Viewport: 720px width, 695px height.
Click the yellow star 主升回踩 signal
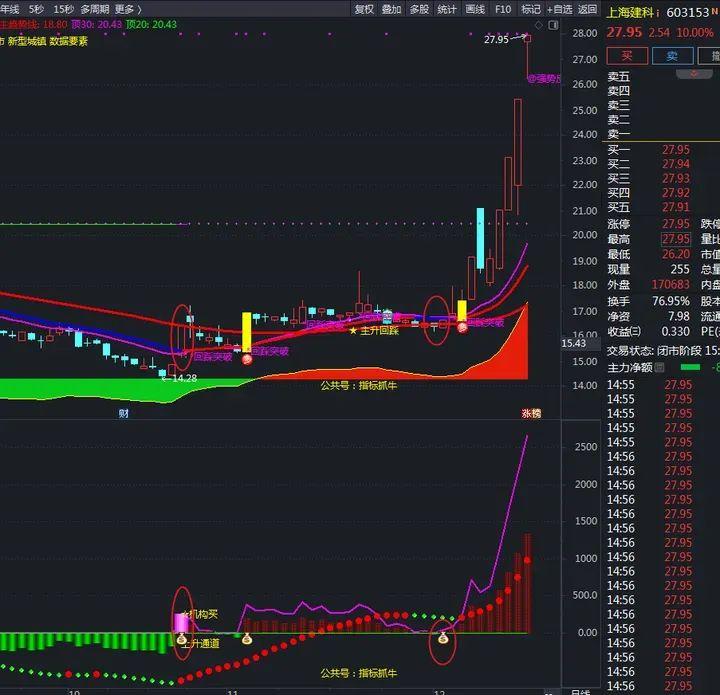374,331
